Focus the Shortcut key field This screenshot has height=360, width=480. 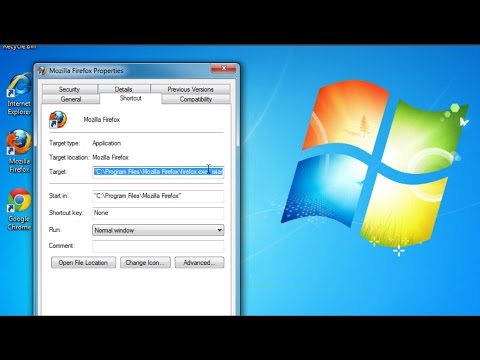[x=158, y=213]
